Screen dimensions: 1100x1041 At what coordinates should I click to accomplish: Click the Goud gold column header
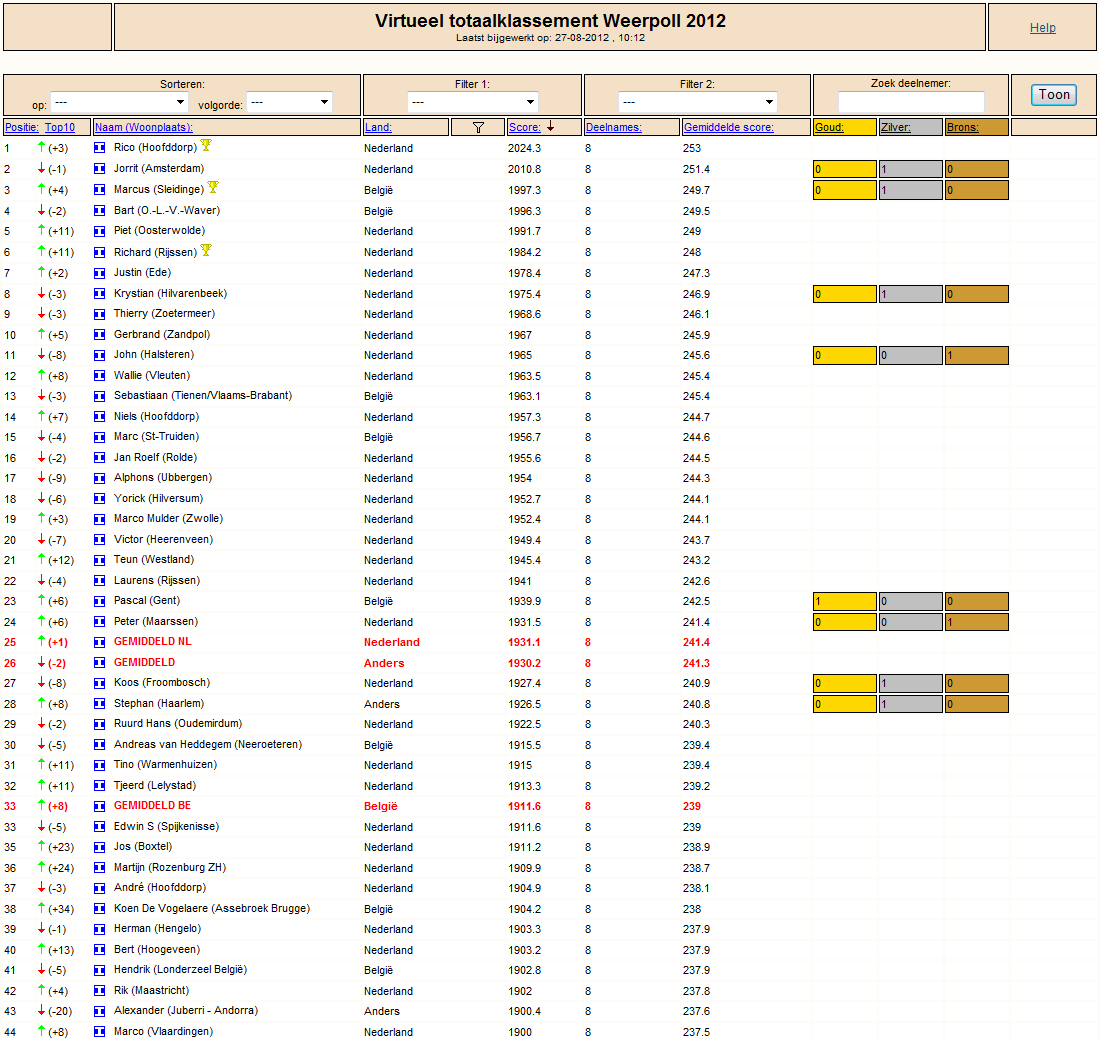click(829, 128)
